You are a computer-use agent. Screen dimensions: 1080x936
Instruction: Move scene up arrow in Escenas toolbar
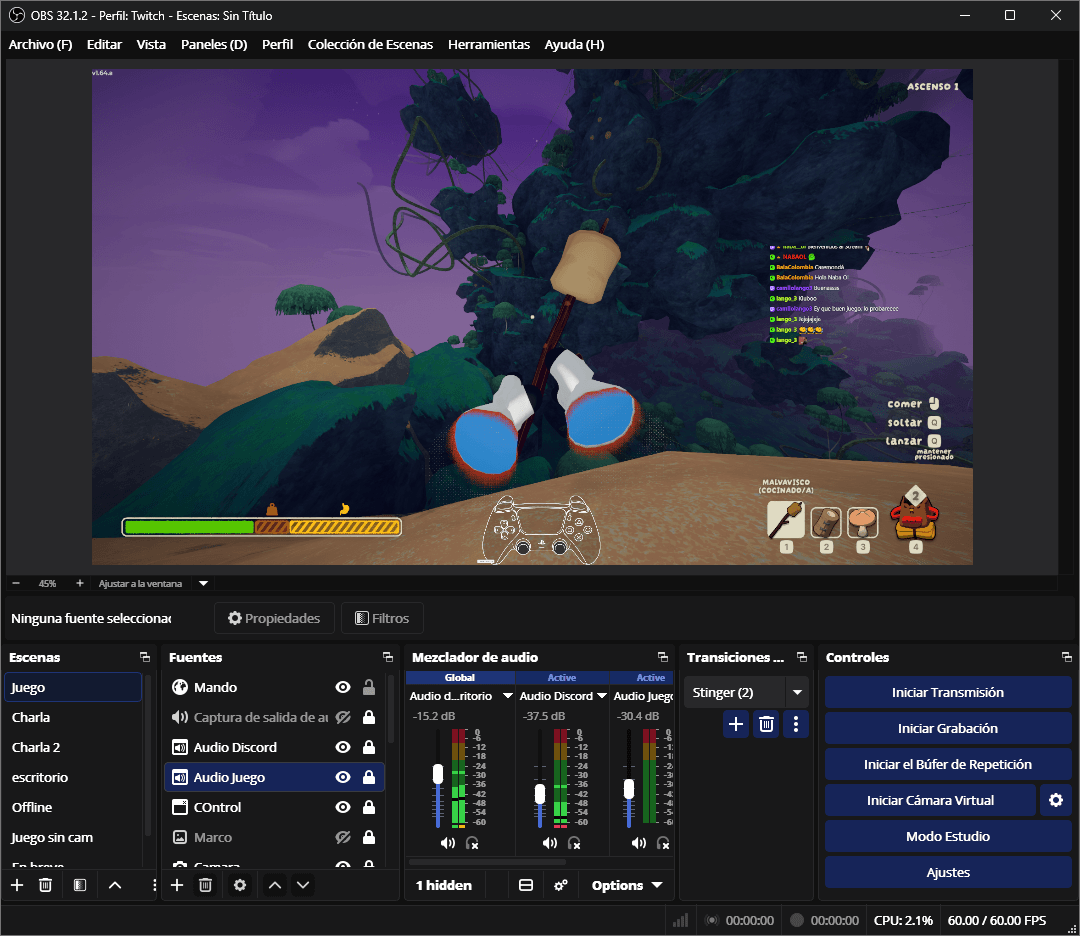[115, 885]
